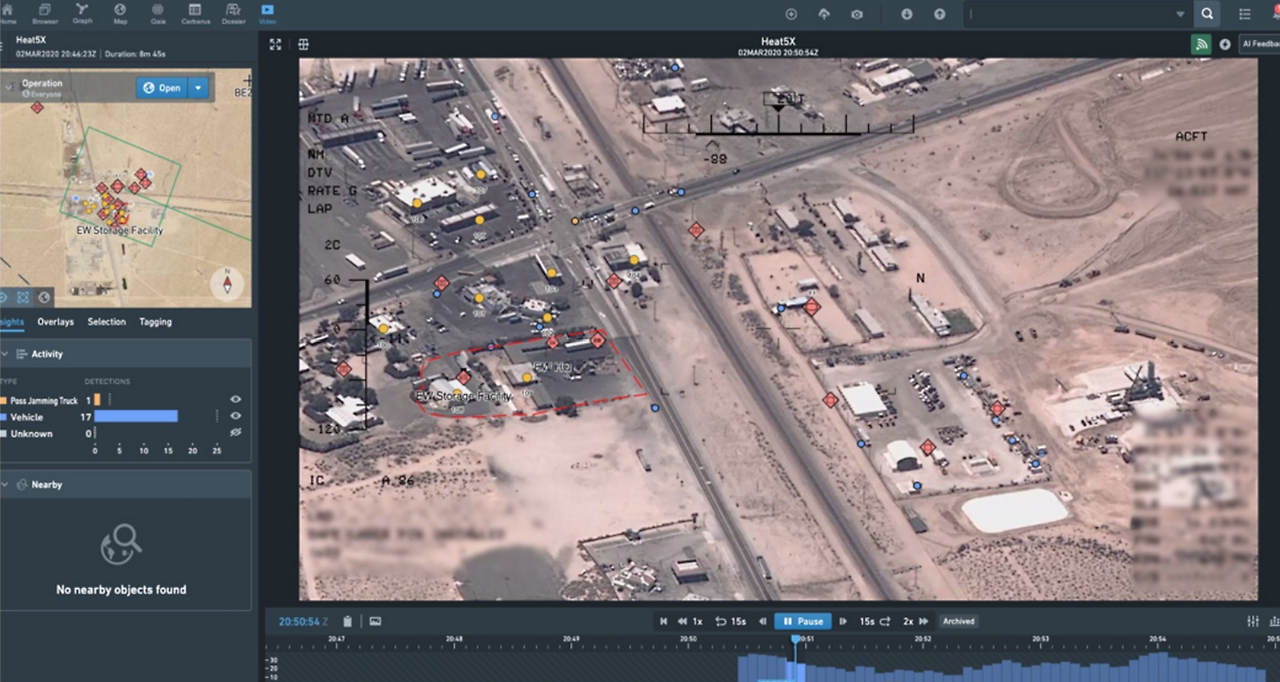Open the list menu icon at top right
The height and width of the screenshot is (682, 1280).
(1245, 14)
